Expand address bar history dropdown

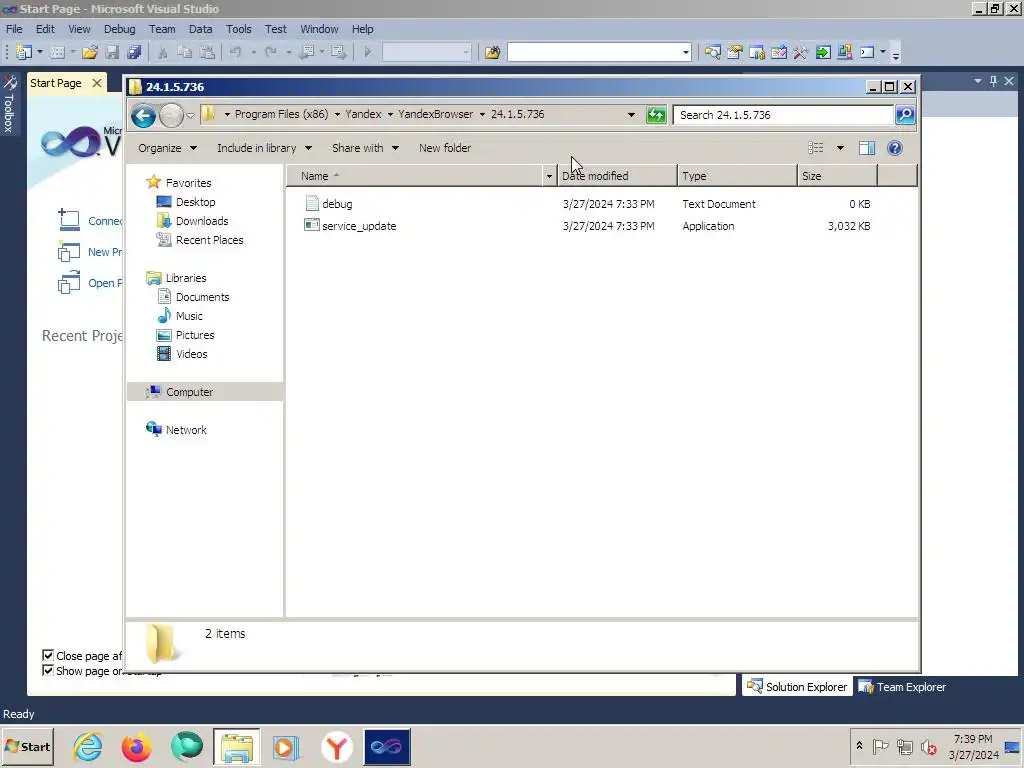point(631,115)
